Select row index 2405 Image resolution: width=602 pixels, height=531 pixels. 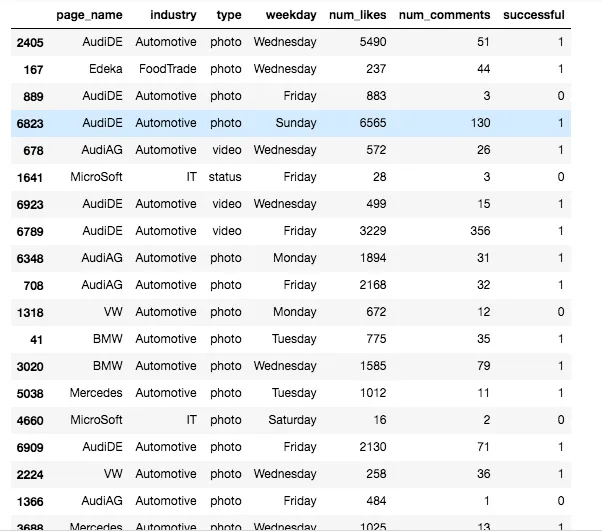tap(30, 42)
